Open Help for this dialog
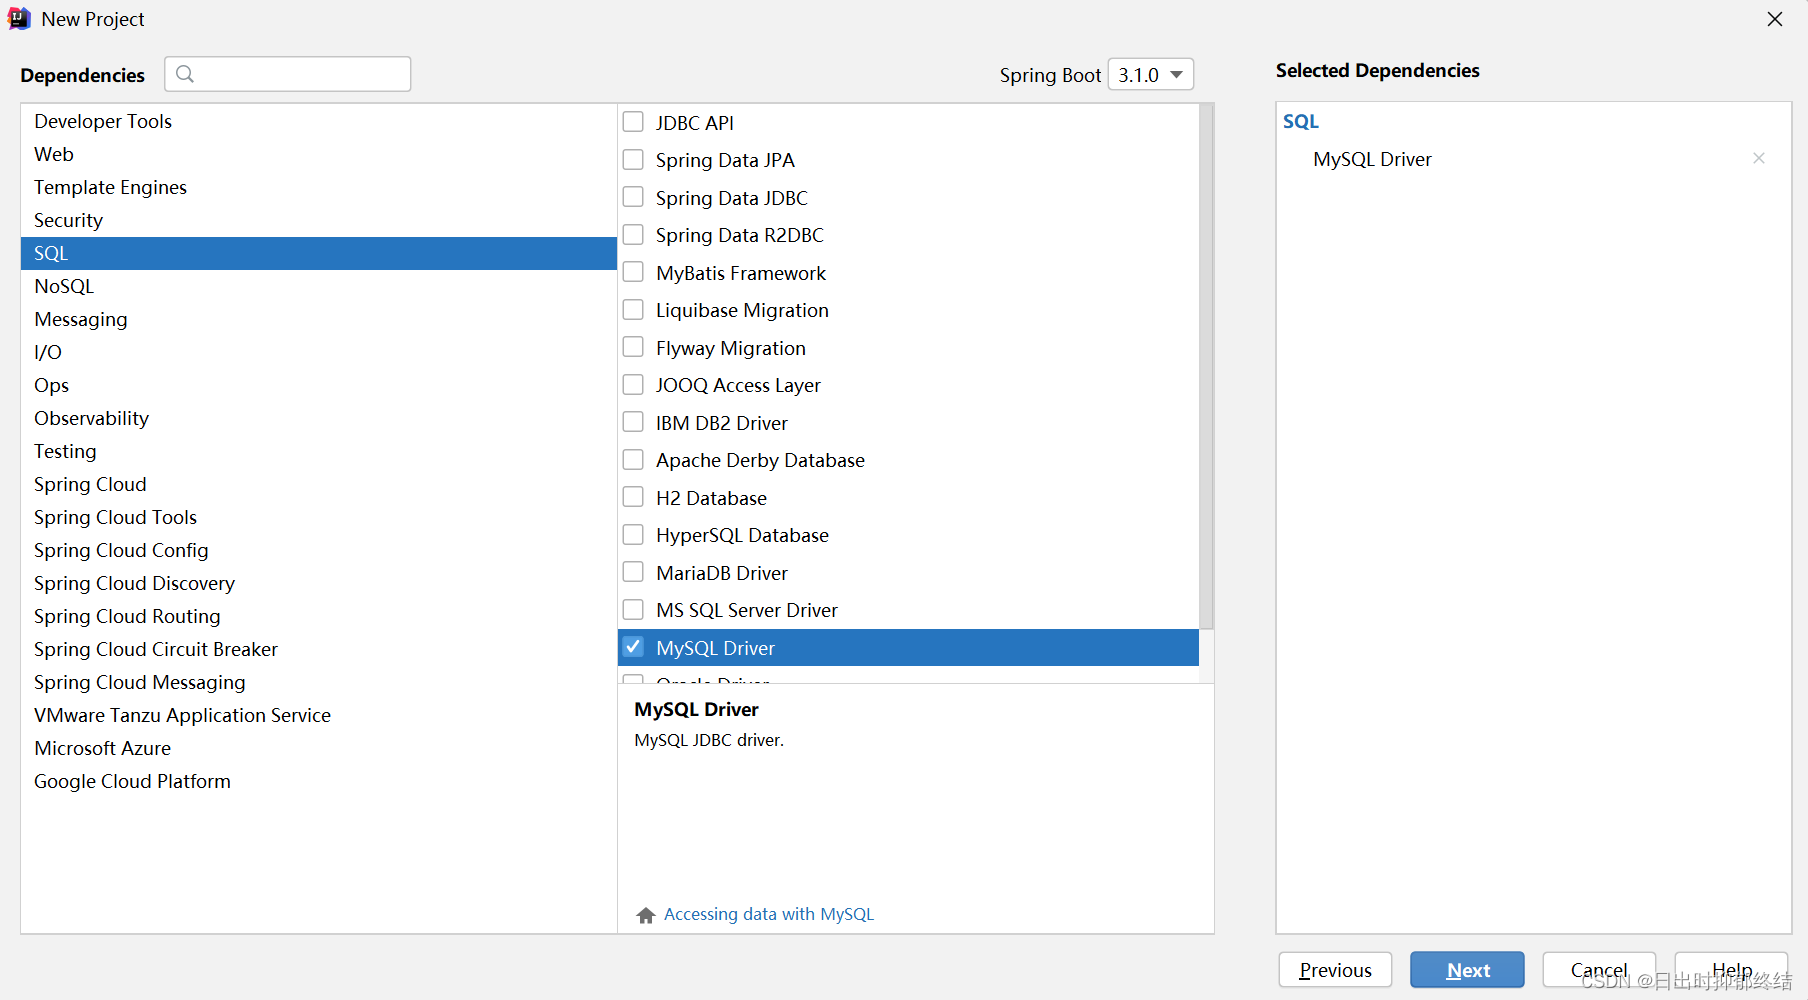Image resolution: width=1808 pixels, height=1000 pixels. (1731, 970)
